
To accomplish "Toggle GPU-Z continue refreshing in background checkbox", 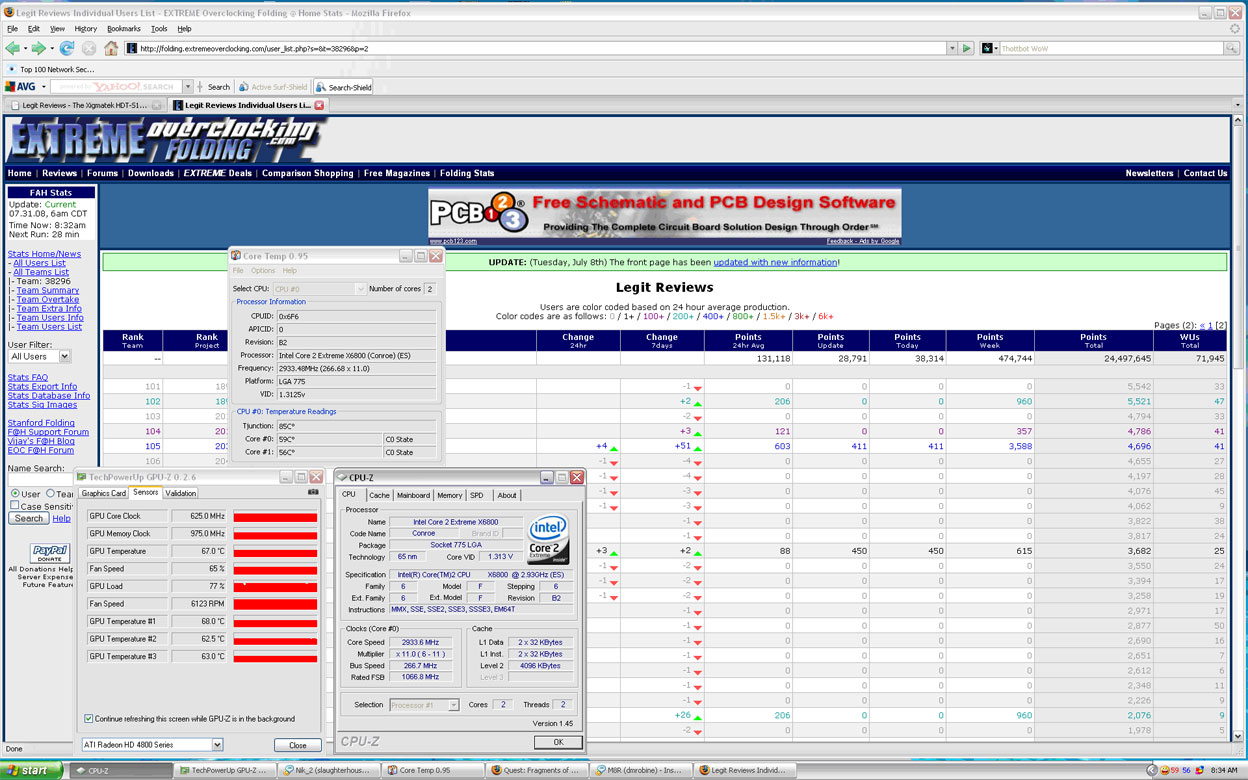I will (89, 719).
